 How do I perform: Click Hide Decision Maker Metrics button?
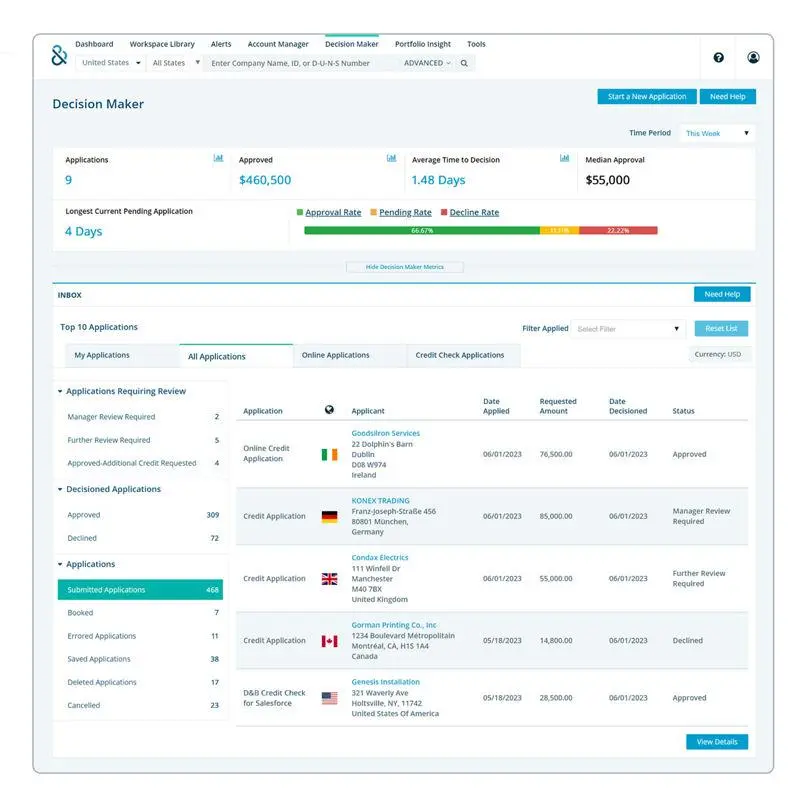coord(405,267)
